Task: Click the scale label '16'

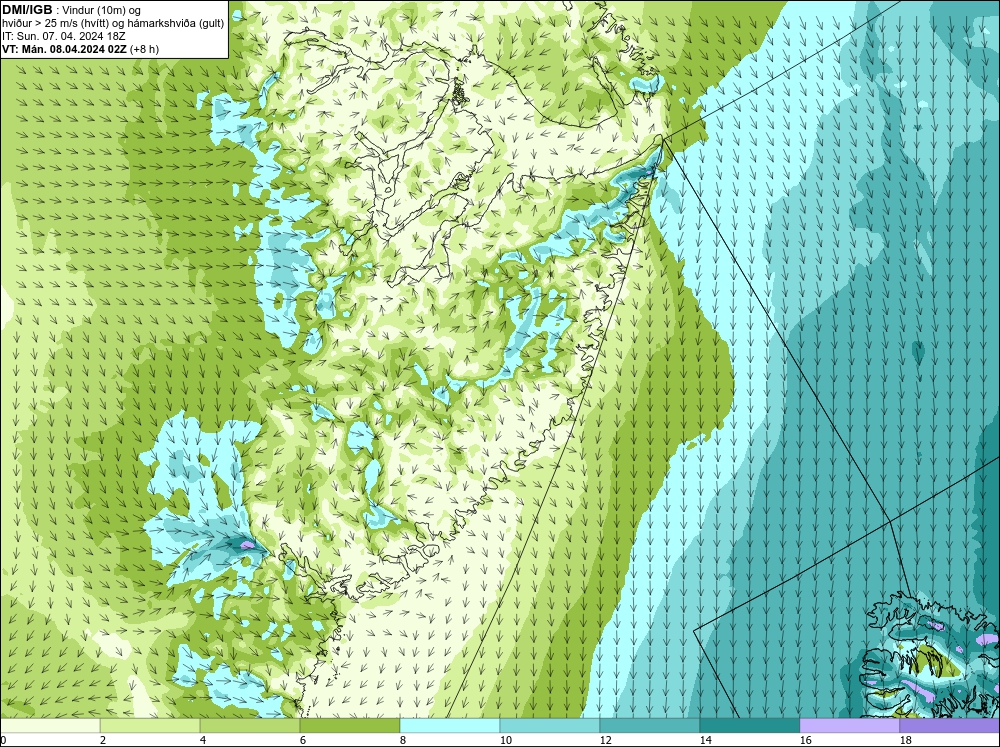Action: pyautogui.click(x=805, y=740)
